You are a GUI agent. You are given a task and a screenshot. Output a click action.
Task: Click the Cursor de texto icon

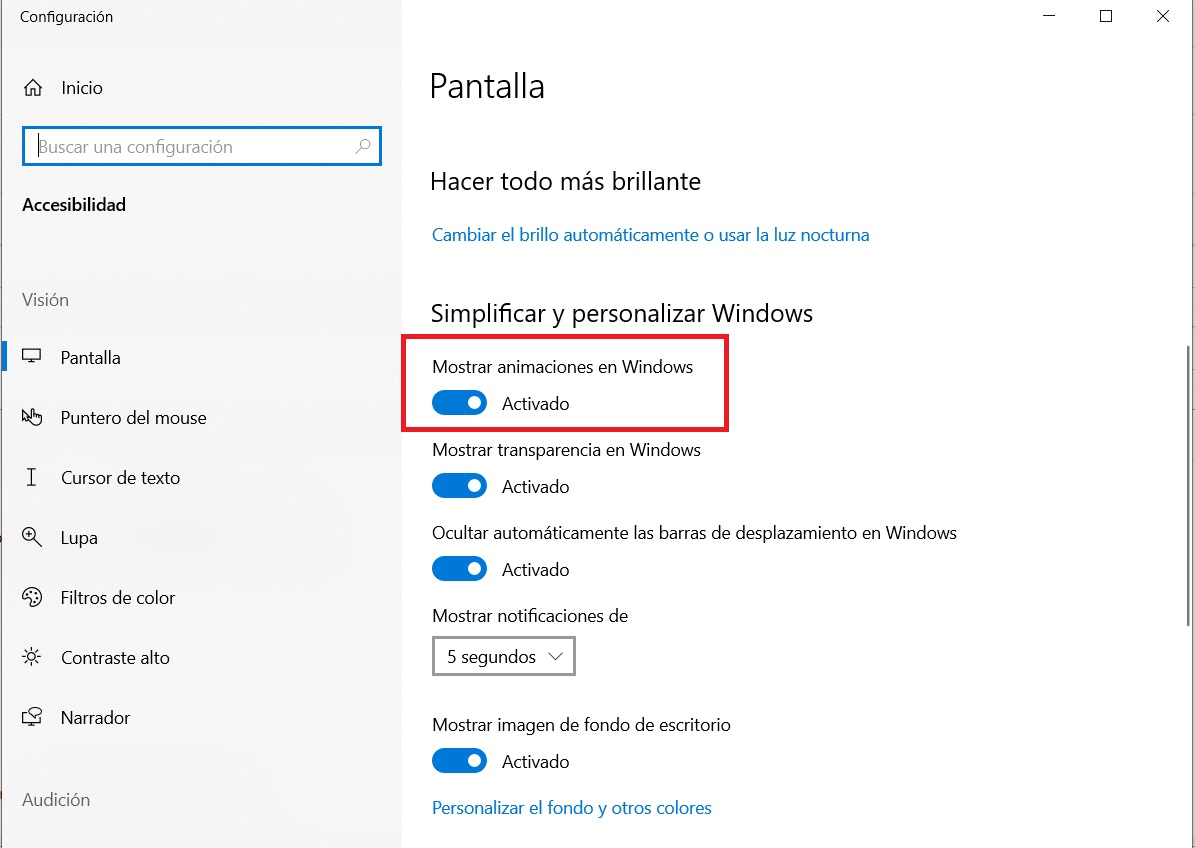[x=31, y=477]
